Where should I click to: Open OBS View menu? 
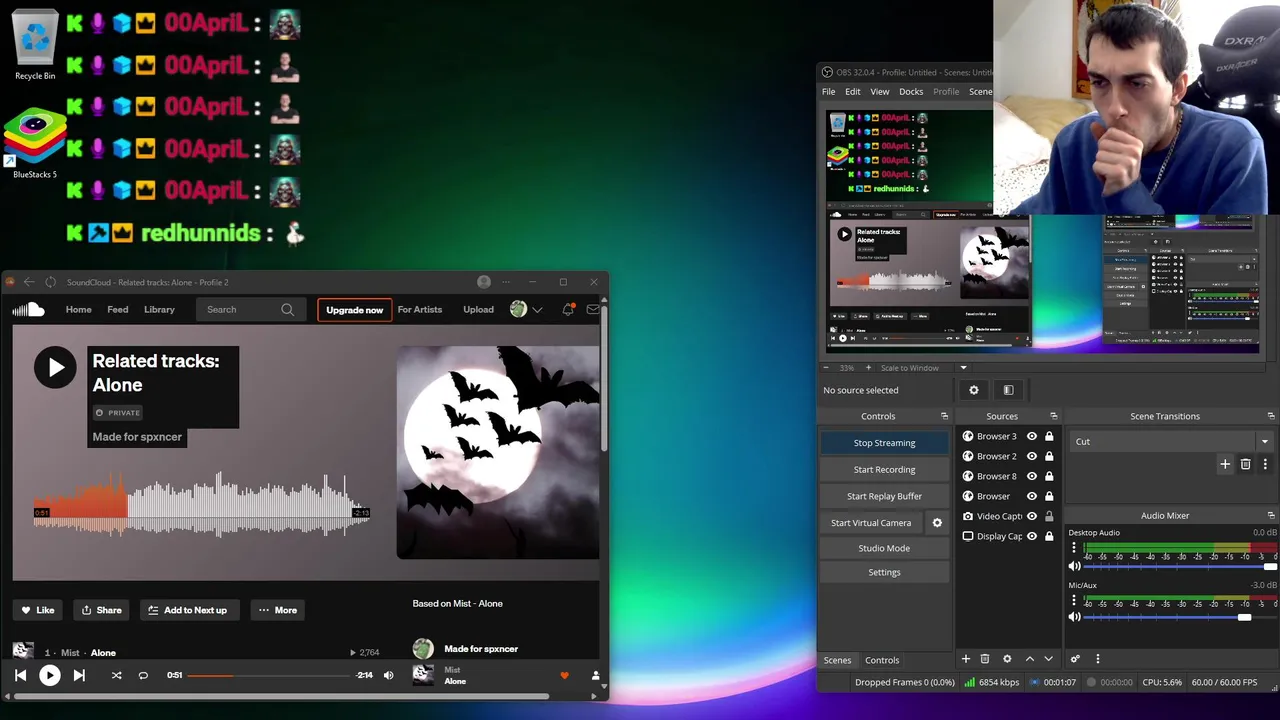tap(880, 91)
